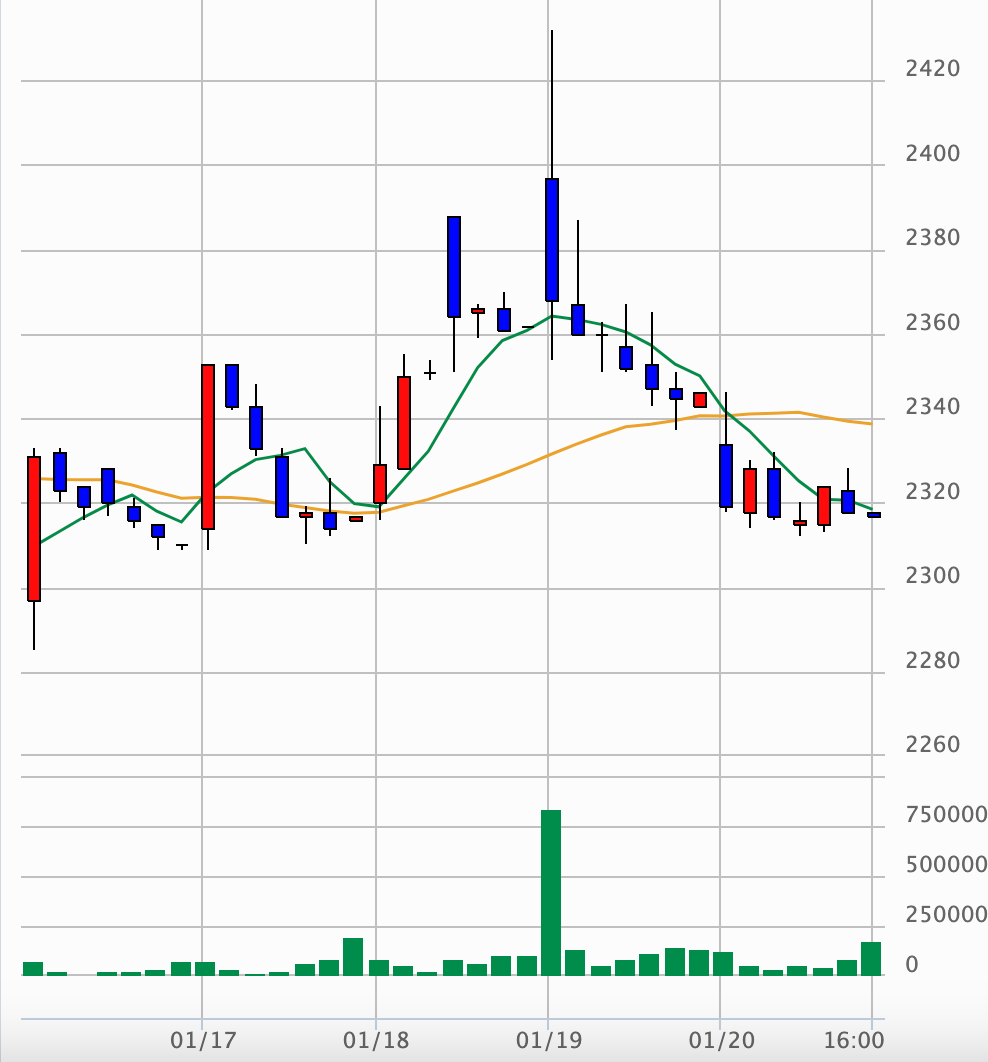Viewport: 988px width, 1062px height.
Task: Click the price axis label 2420
Action: click(932, 68)
